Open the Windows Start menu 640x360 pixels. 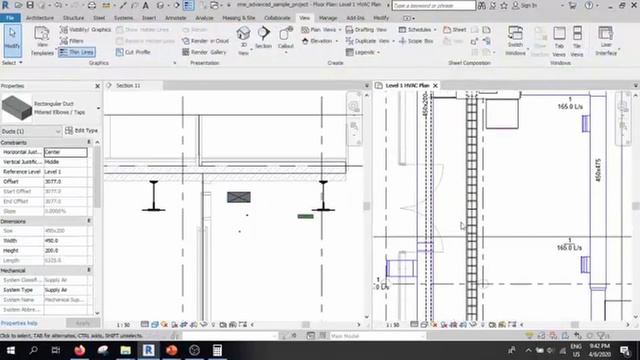click(11, 350)
